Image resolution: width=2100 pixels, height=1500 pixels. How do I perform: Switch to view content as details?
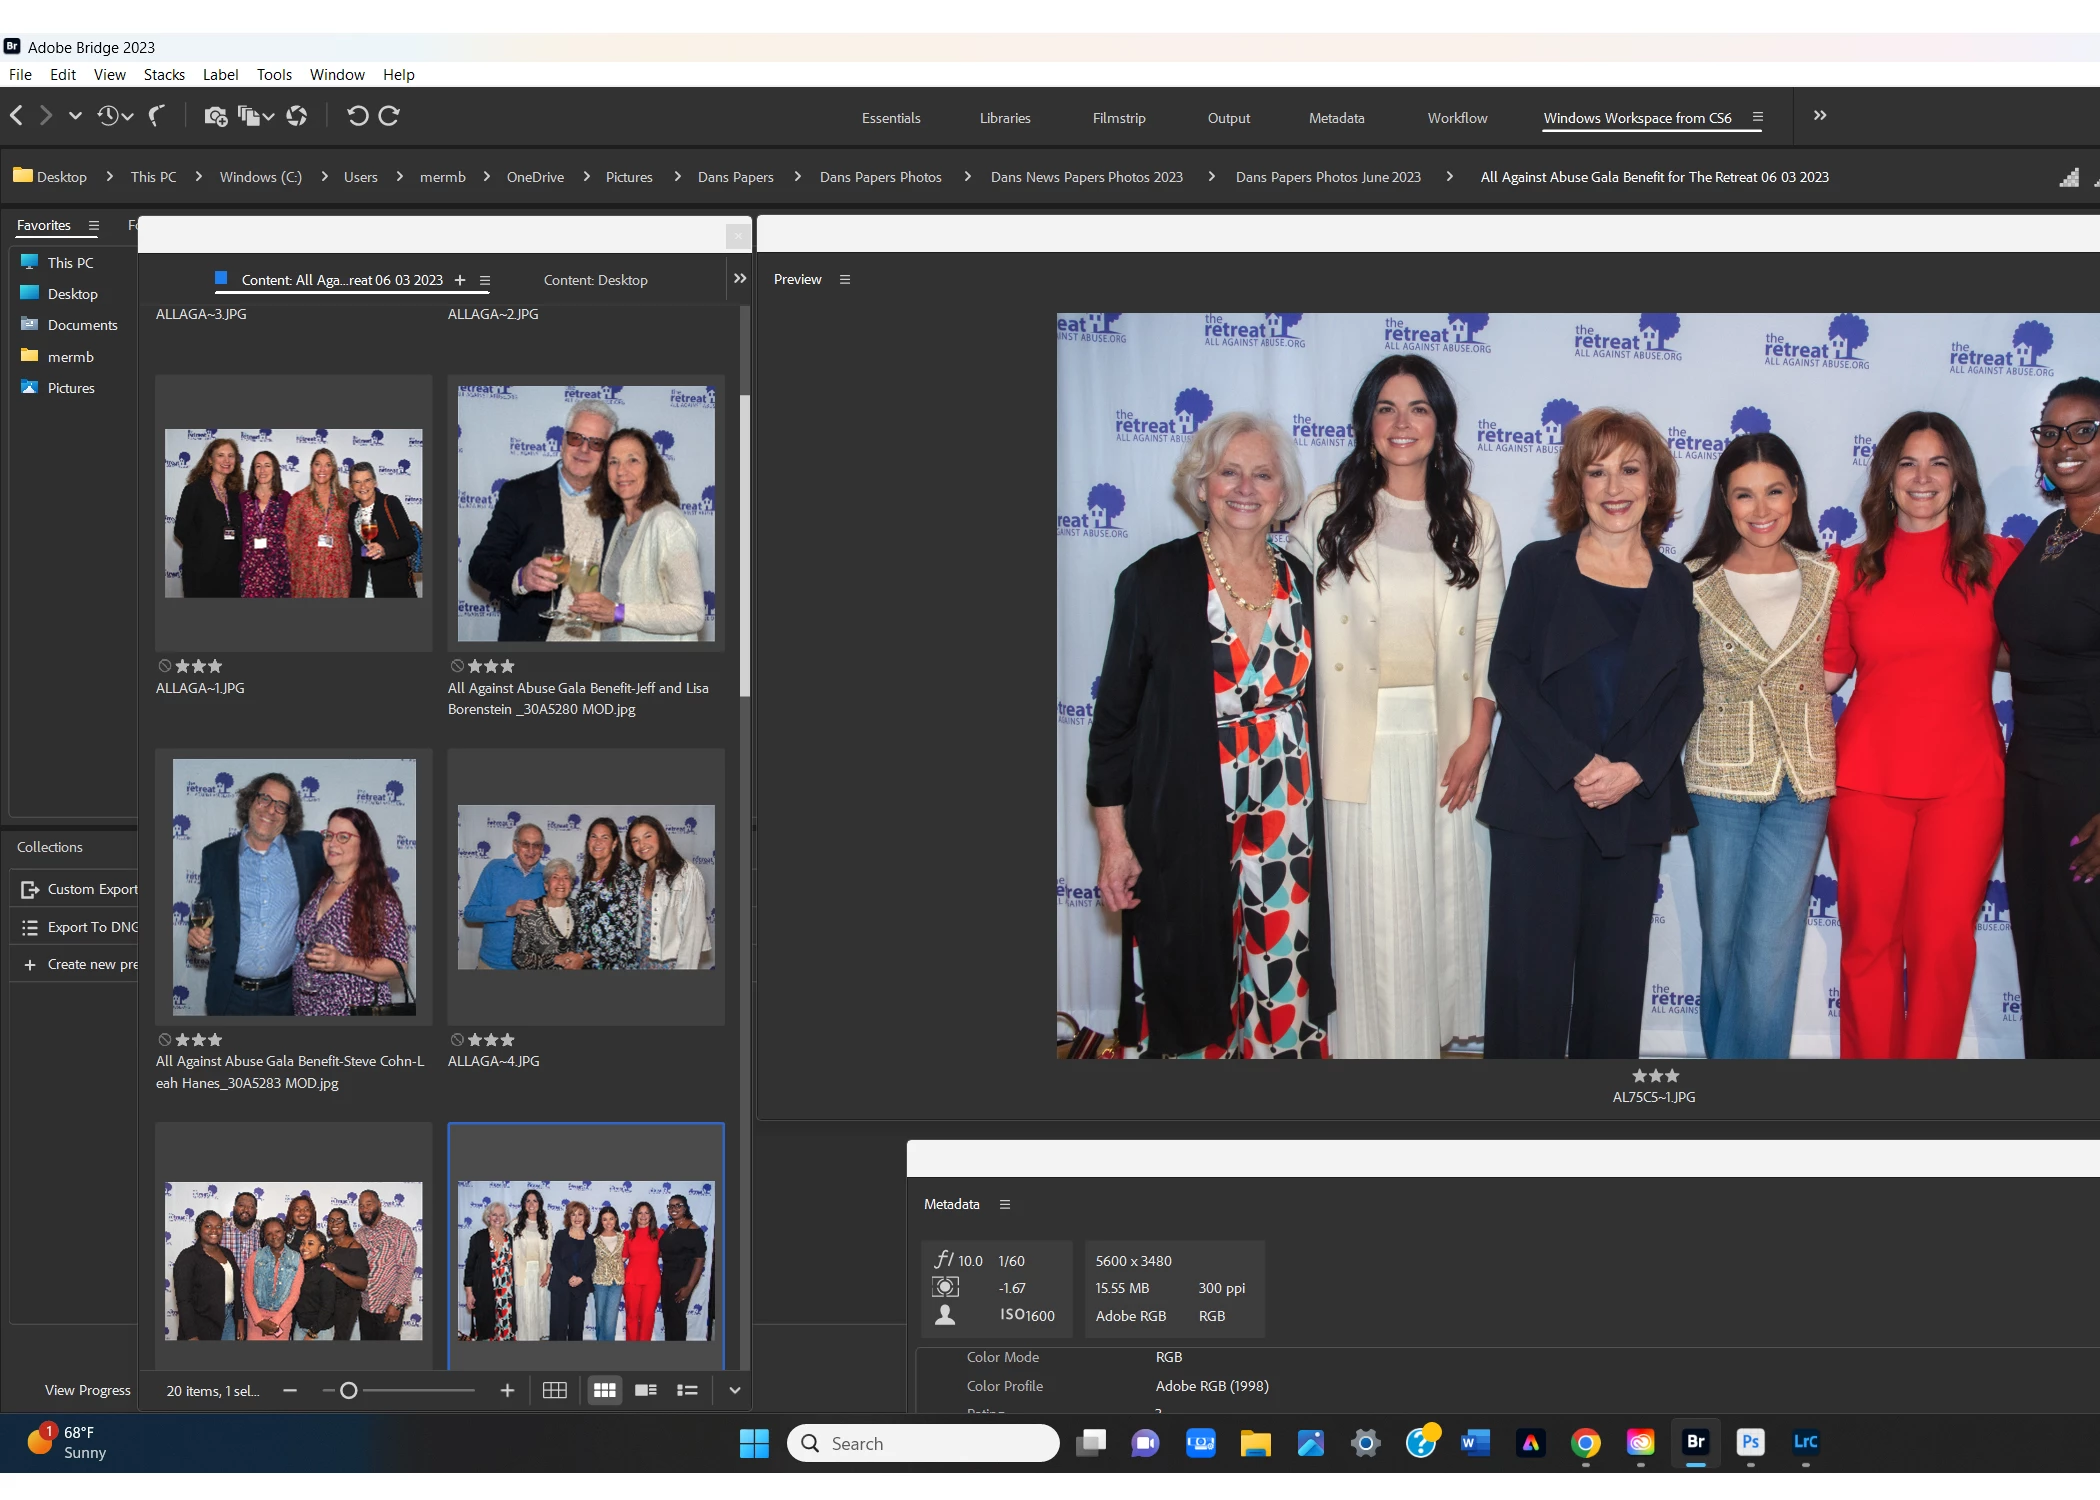tap(646, 1390)
